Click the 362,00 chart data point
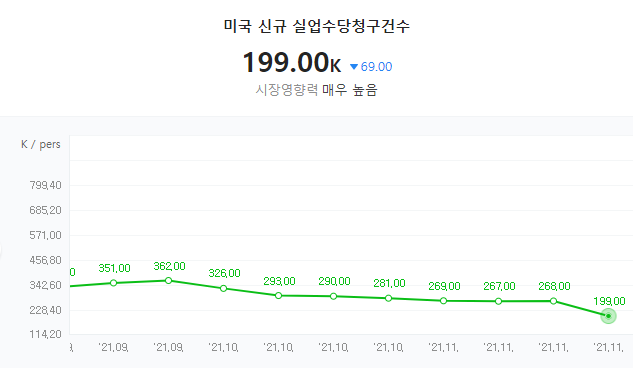633x368 pixels. (169, 280)
